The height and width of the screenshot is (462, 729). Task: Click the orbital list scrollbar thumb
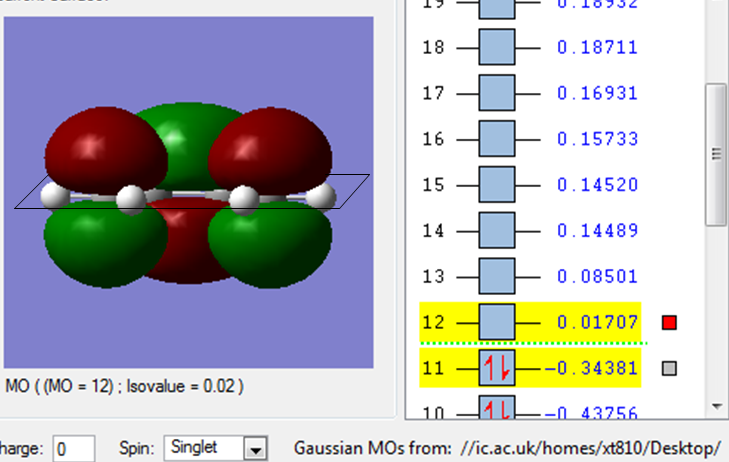point(716,154)
